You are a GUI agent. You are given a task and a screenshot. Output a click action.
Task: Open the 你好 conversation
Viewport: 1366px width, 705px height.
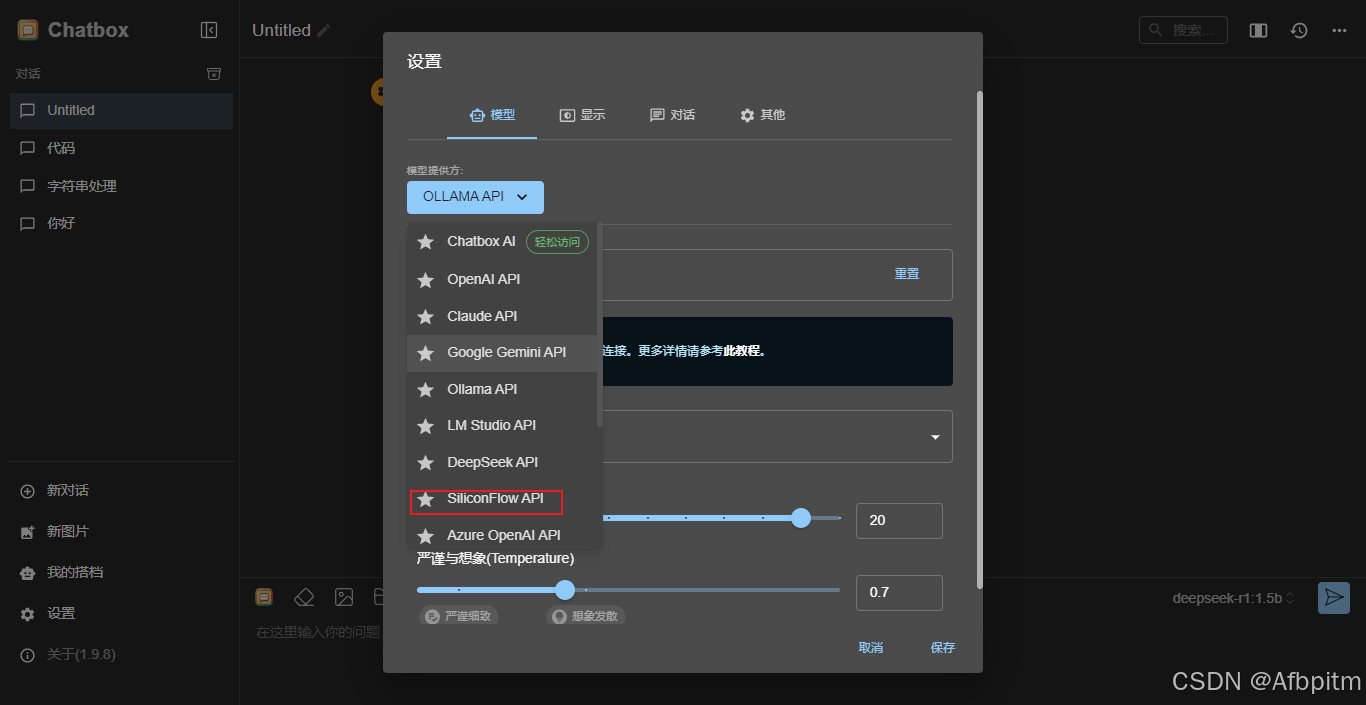click(x=121, y=223)
